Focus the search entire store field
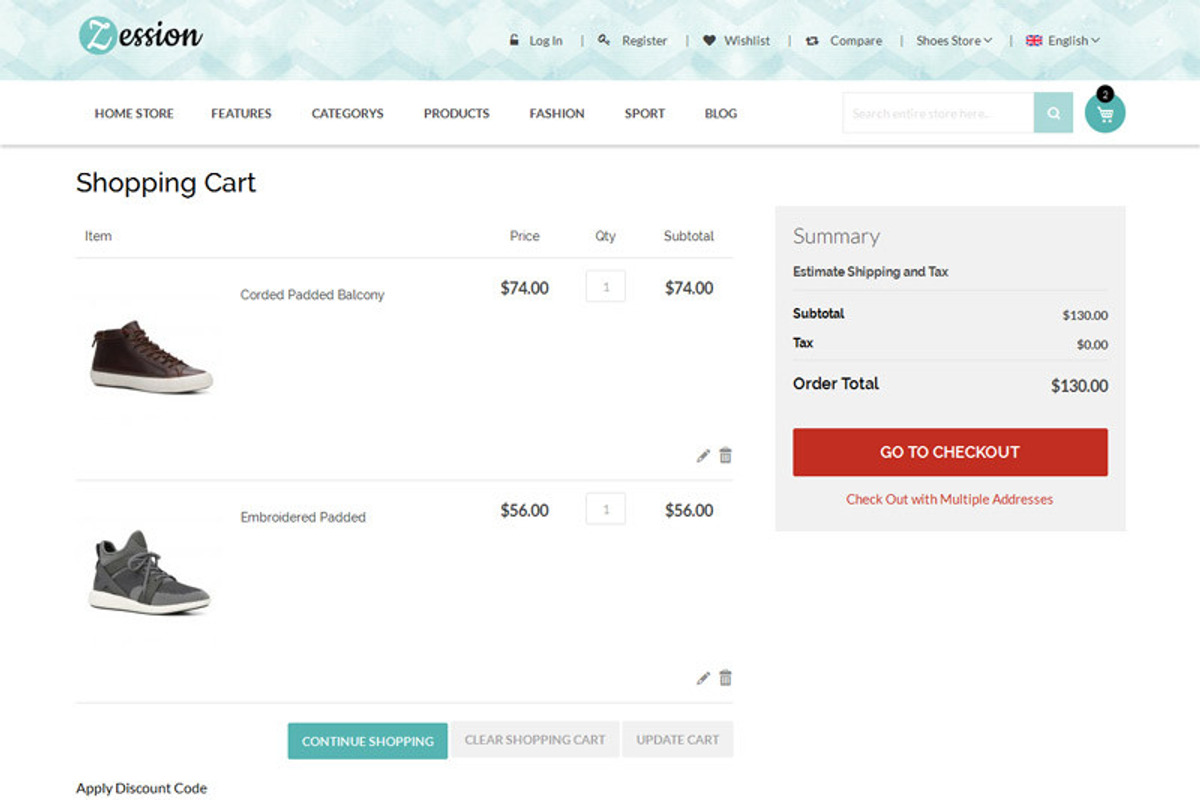Viewport: 1200px width, 800px height. (x=937, y=113)
